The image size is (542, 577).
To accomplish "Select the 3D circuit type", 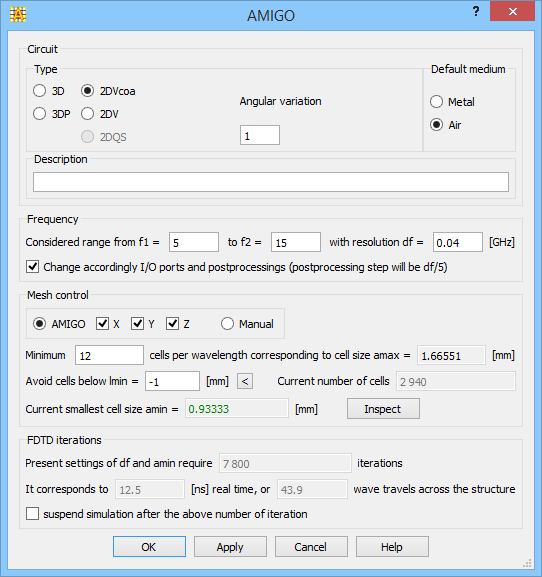I will (x=39, y=91).
